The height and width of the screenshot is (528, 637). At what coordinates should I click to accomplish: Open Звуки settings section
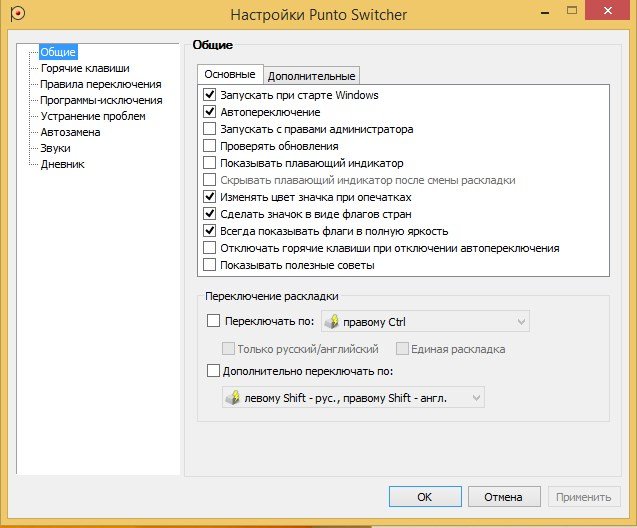coord(55,148)
